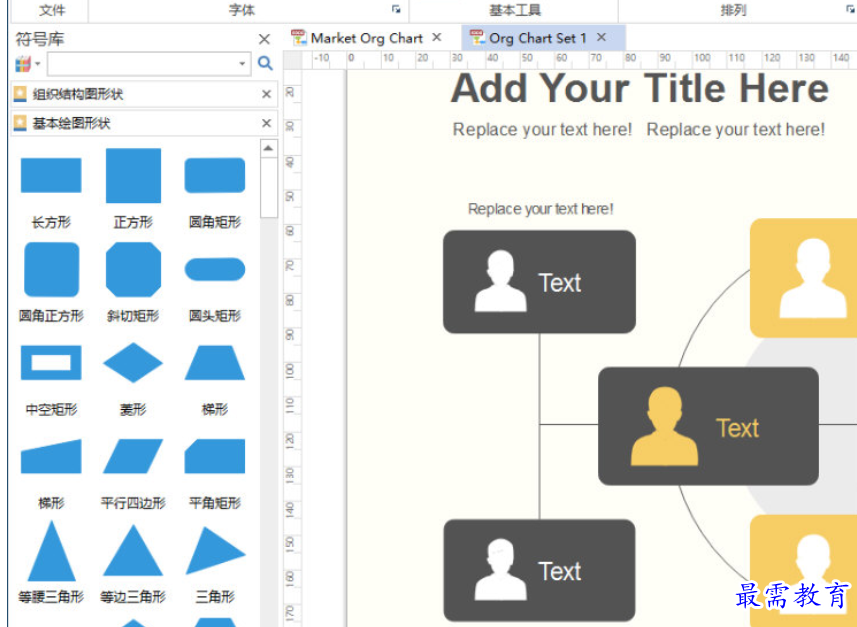Image resolution: width=857 pixels, height=627 pixels.
Task: Expand the symbol search dropdown arrow
Action: click(242, 63)
